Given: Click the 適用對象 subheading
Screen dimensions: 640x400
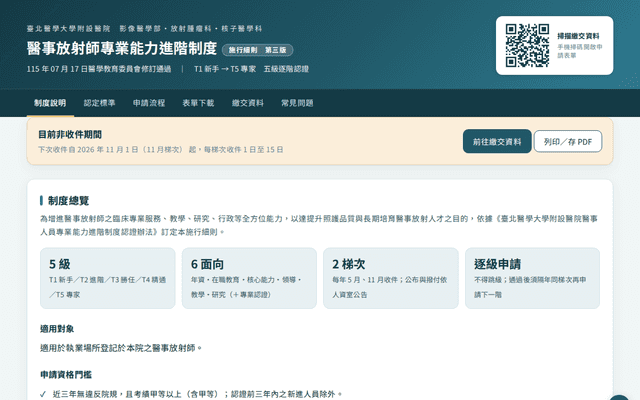Looking at the screenshot, I should click(x=57, y=329).
